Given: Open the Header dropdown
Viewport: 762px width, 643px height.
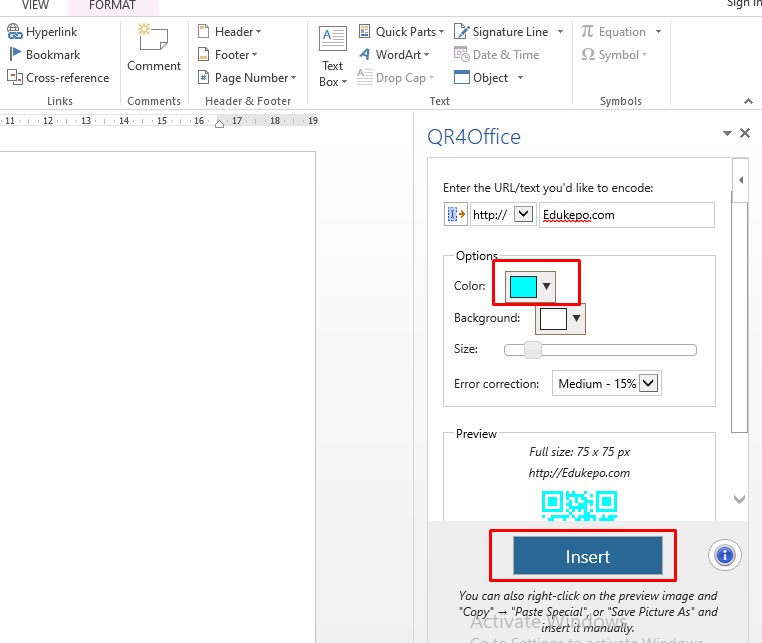Looking at the screenshot, I should (229, 32).
